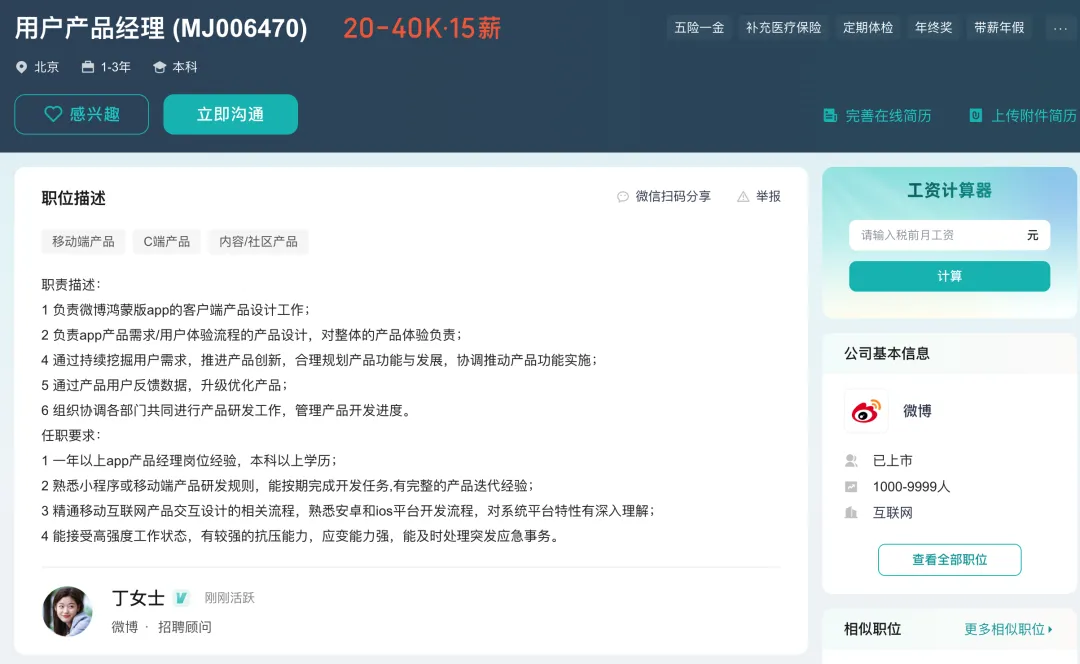Click the 定期体检 benefit tag
The image size is (1080, 664).
(868, 28)
